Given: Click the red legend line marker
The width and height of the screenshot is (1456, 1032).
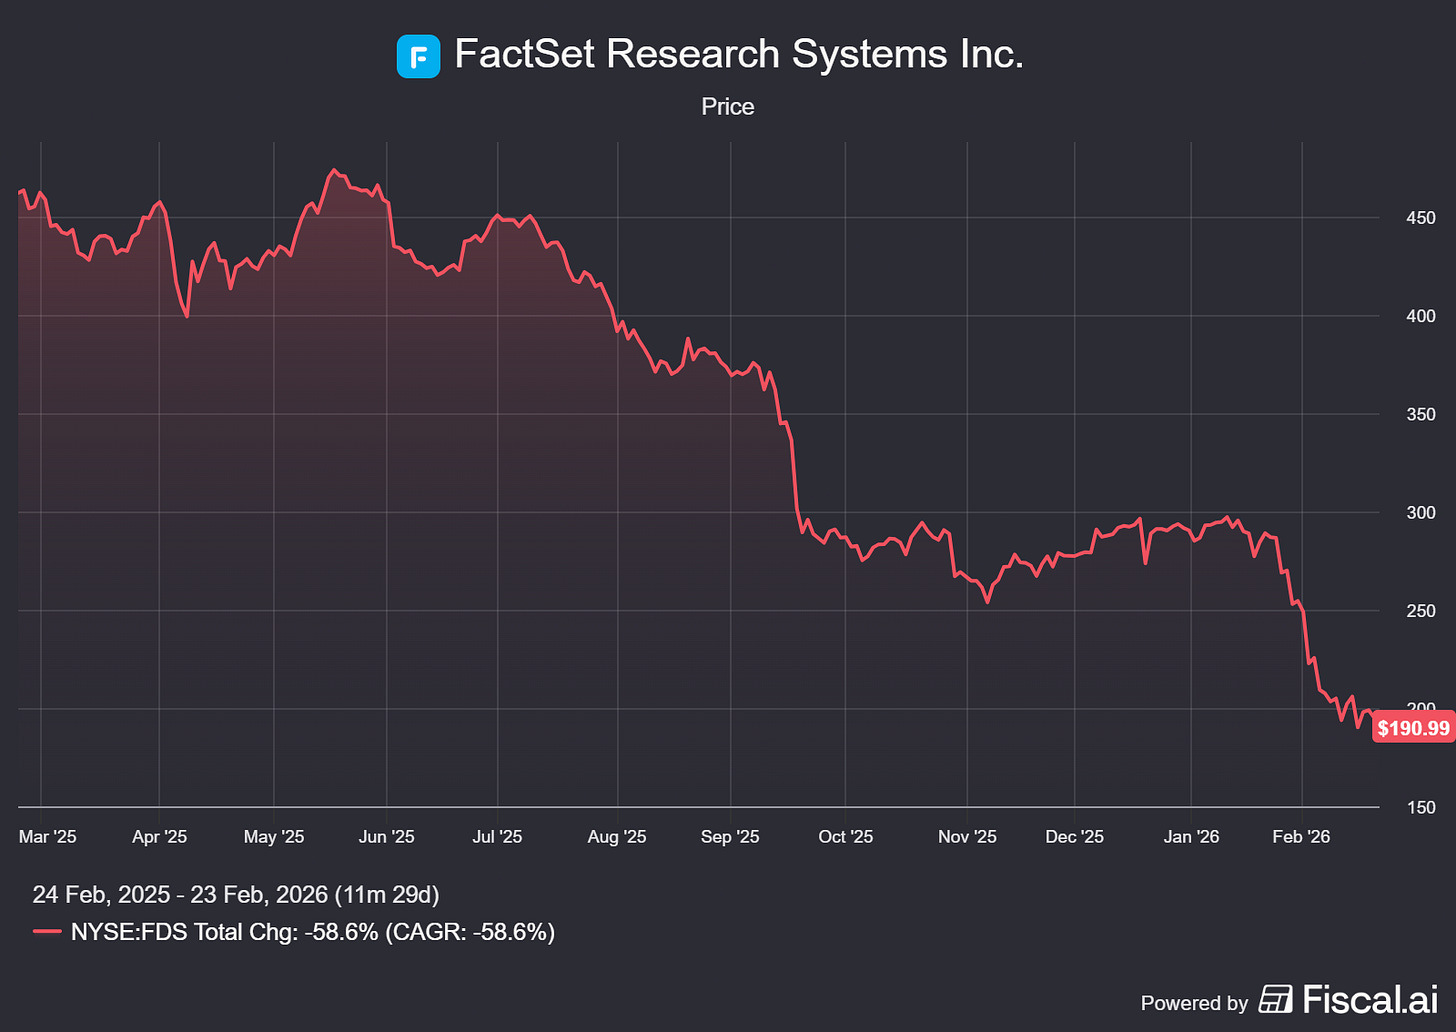Looking at the screenshot, I should coord(47,932).
